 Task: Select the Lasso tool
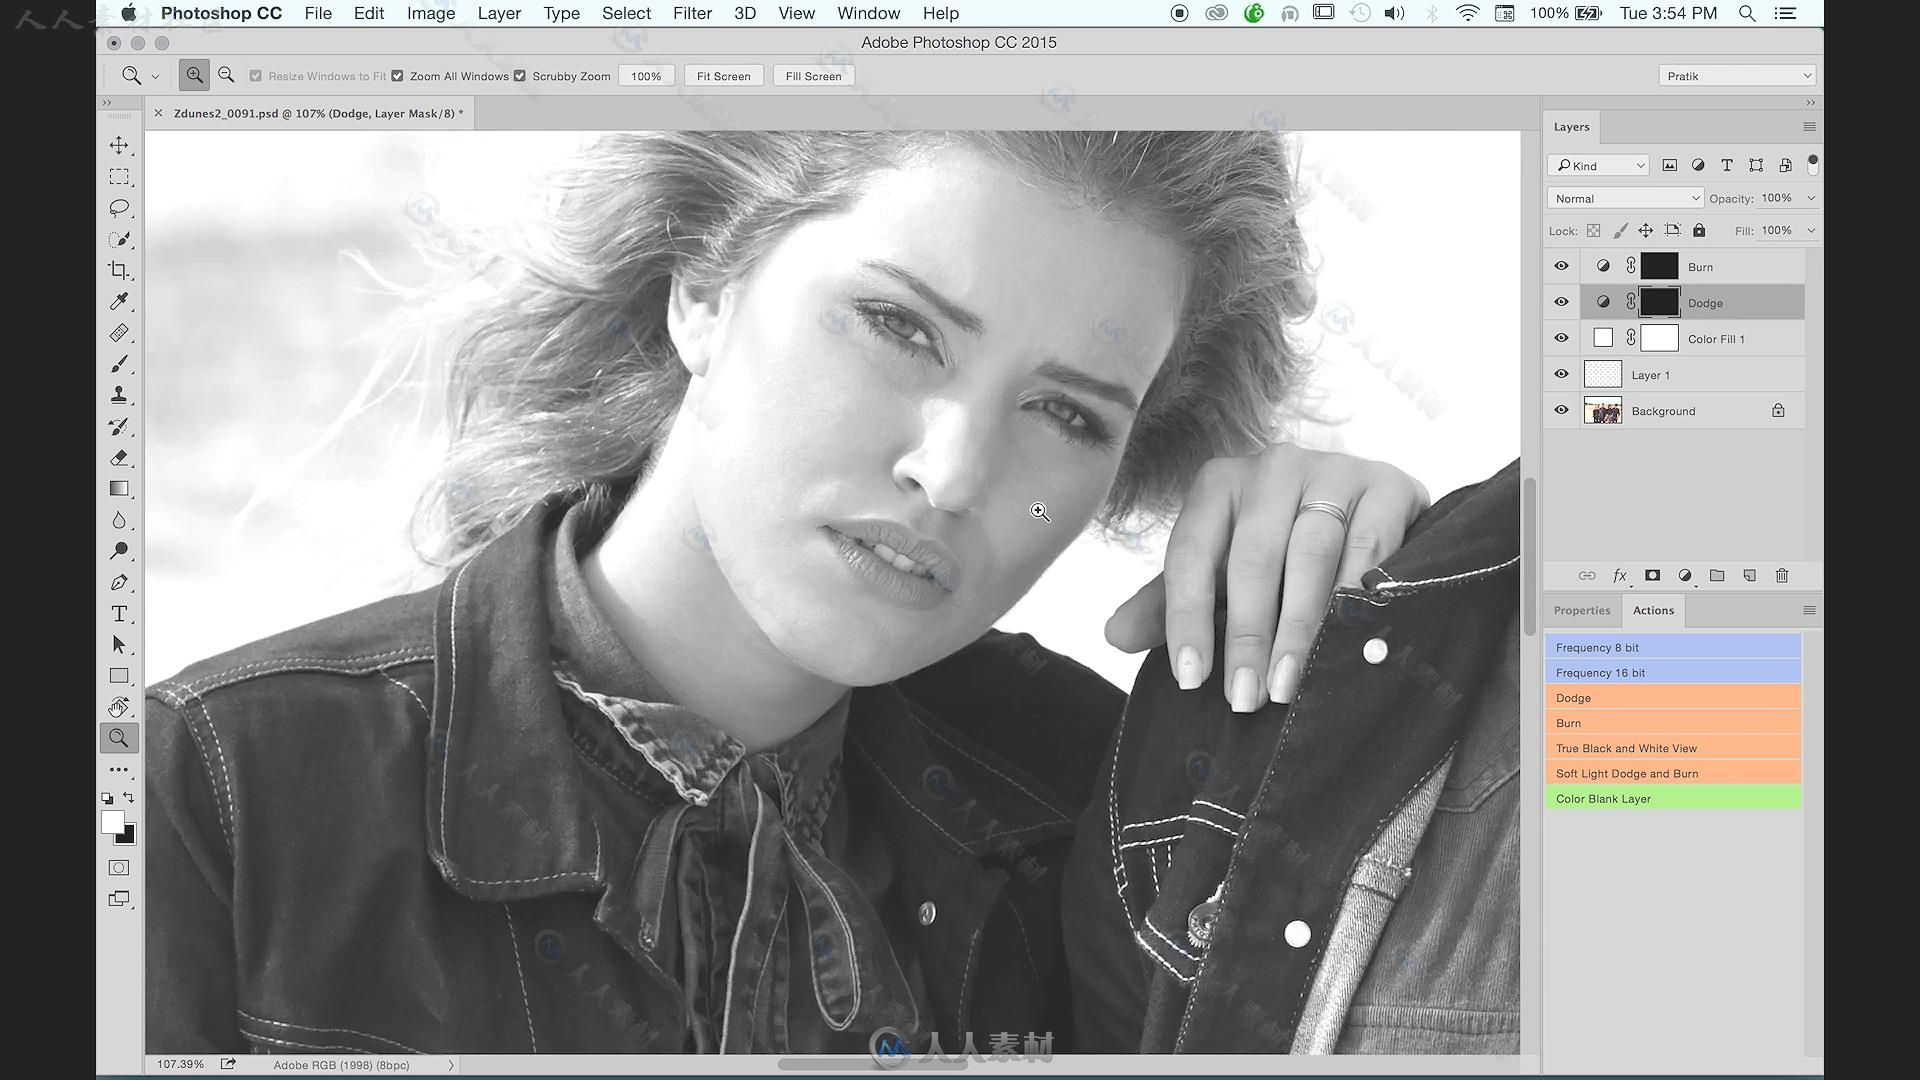pyautogui.click(x=119, y=208)
